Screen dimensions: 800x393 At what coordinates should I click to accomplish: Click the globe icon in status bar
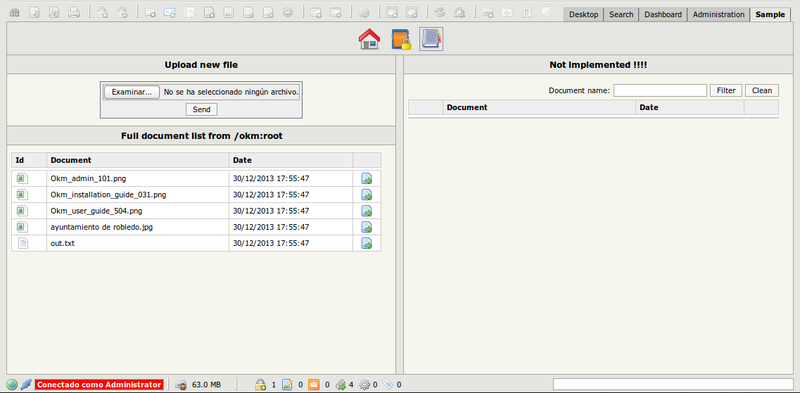(x=12, y=384)
